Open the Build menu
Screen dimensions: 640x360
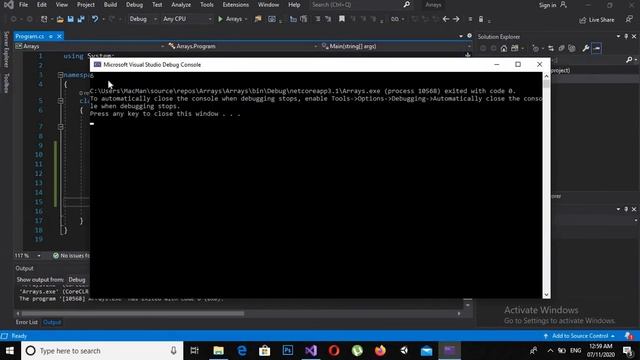110,5
